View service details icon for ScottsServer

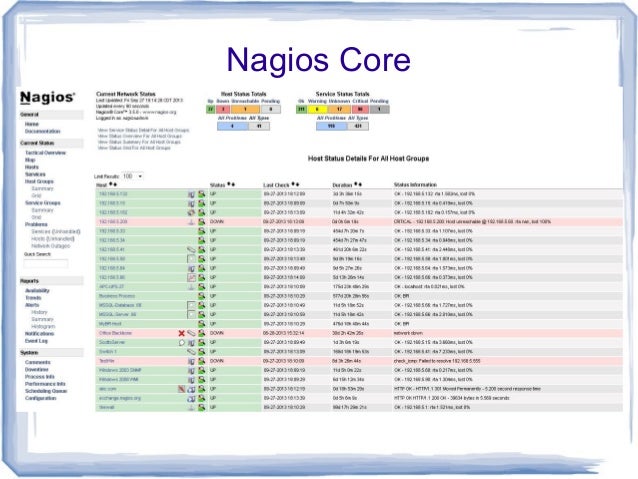tap(201, 342)
